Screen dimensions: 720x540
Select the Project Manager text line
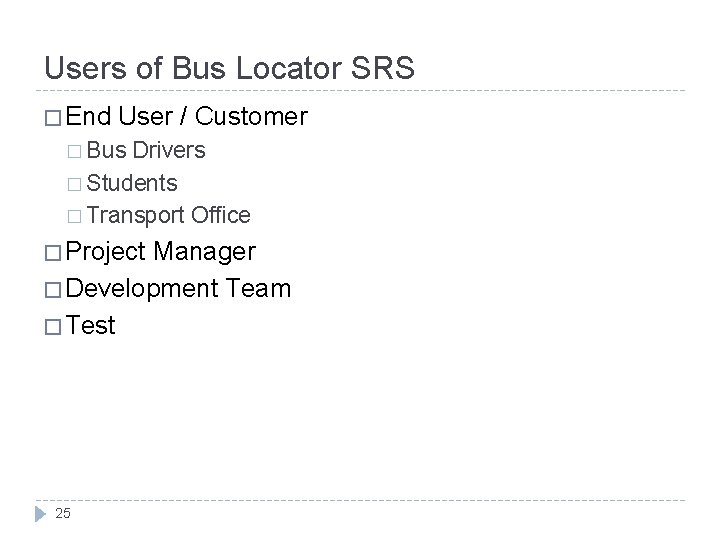[162, 251]
